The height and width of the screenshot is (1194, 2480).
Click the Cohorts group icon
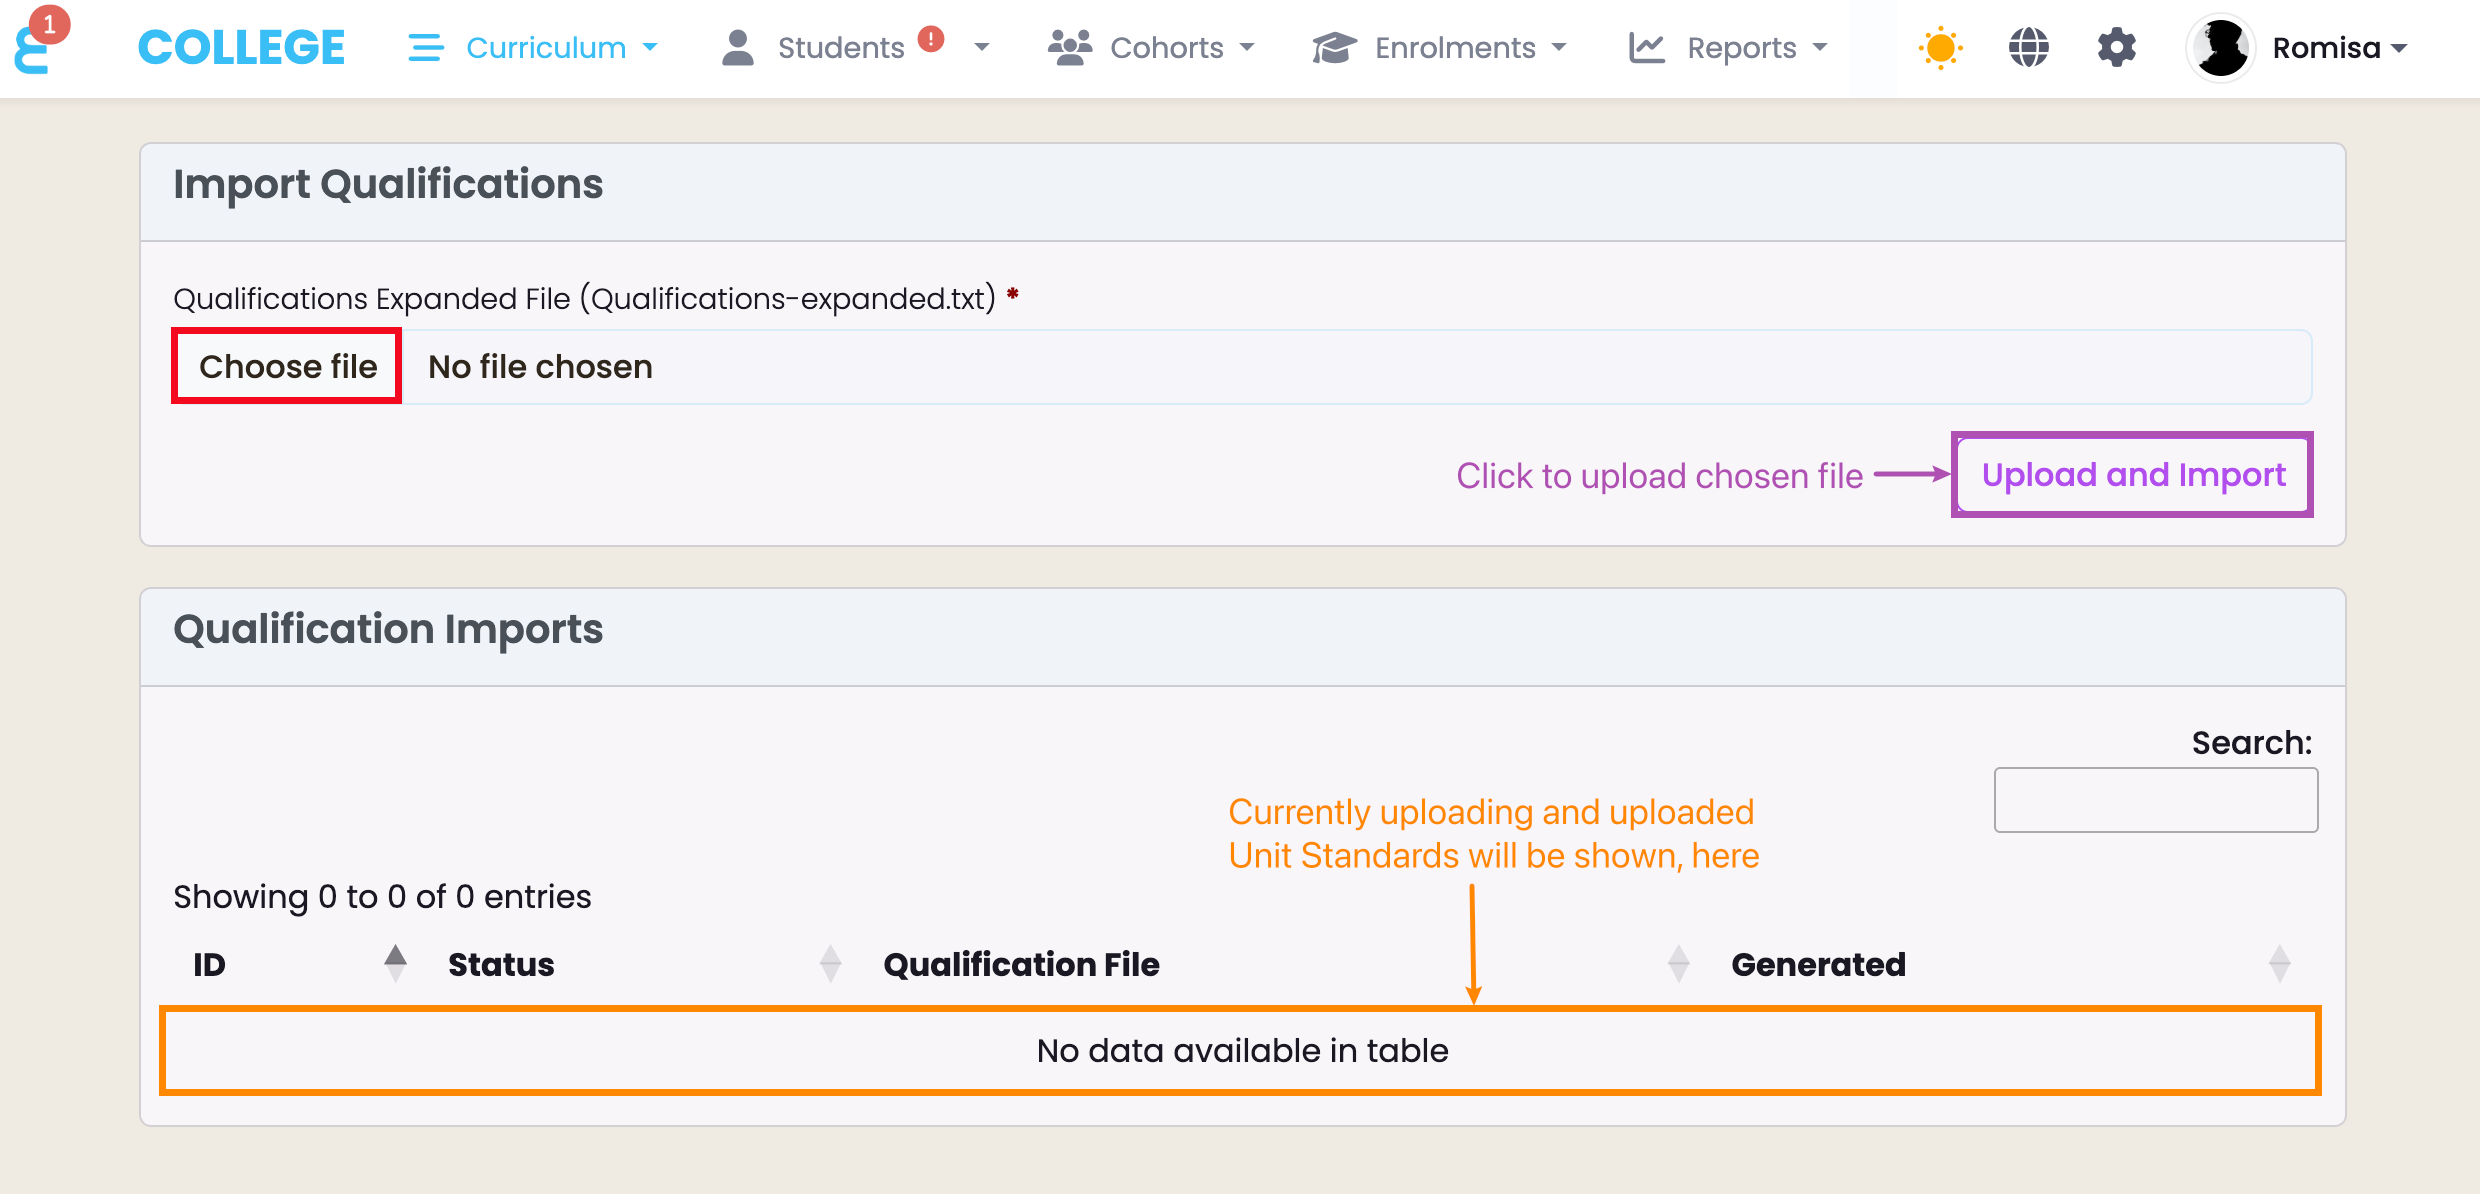(1069, 48)
